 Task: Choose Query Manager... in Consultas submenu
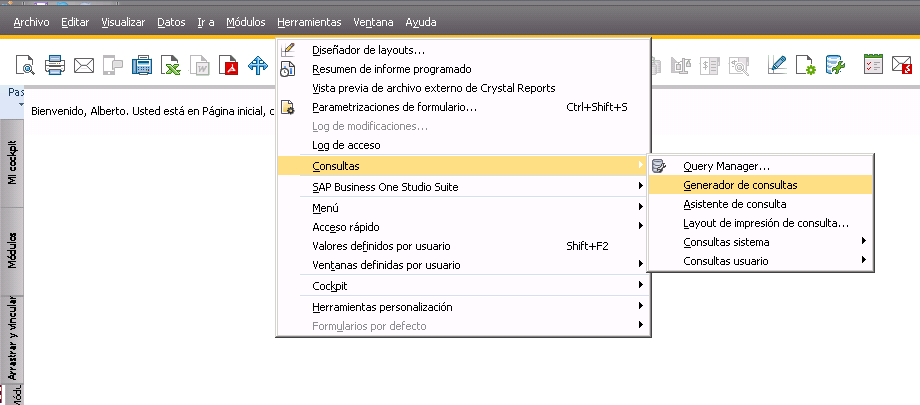point(726,166)
